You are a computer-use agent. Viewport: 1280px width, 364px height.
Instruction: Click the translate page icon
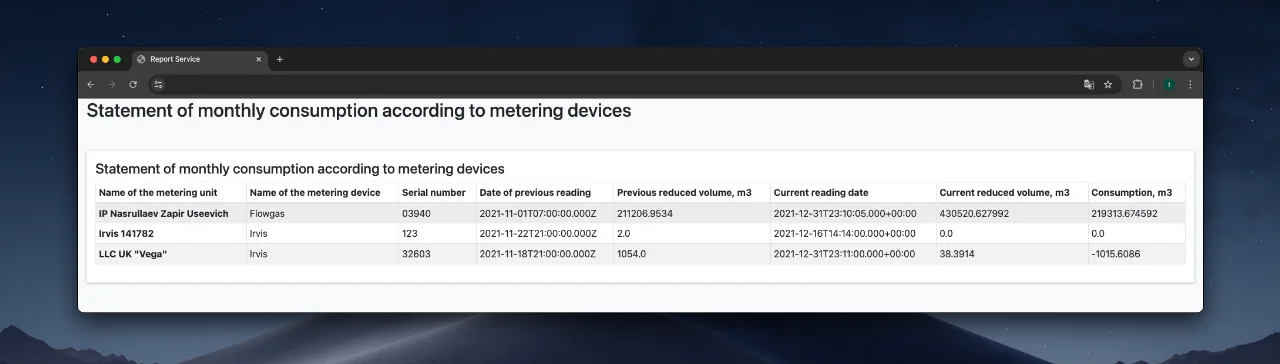pos(1089,85)
